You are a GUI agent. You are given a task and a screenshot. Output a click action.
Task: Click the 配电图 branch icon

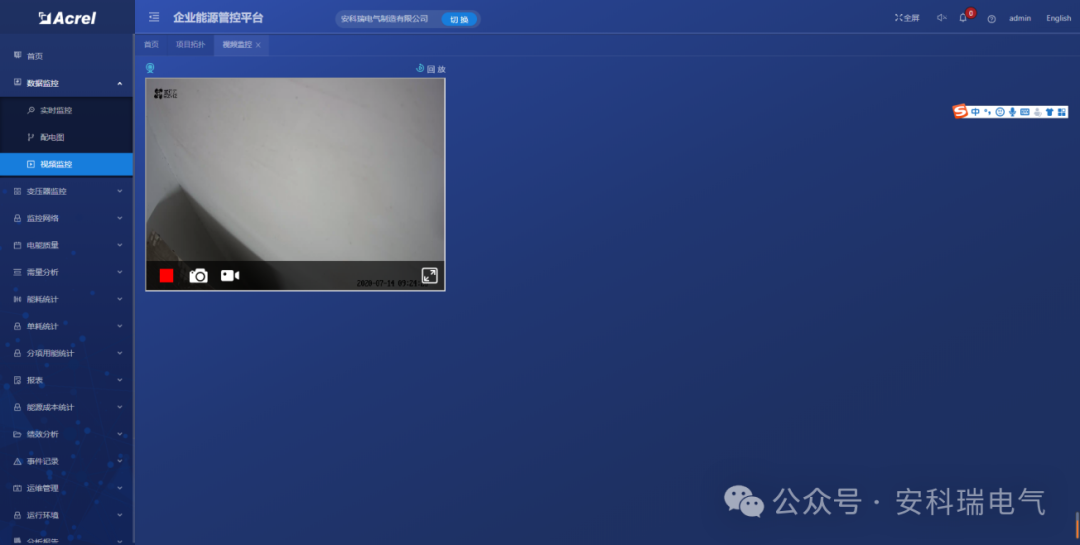pos(30,137)
